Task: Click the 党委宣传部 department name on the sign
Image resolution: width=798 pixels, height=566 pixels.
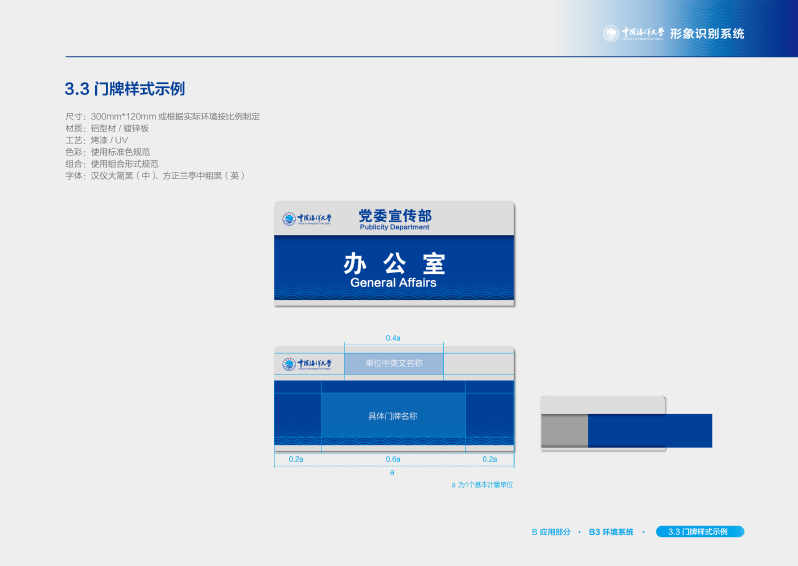Action: [x=394, y=215]
